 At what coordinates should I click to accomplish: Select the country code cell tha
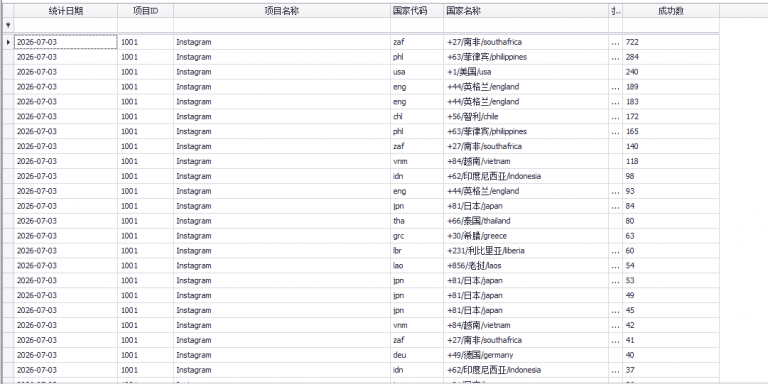tap(417, 221)
